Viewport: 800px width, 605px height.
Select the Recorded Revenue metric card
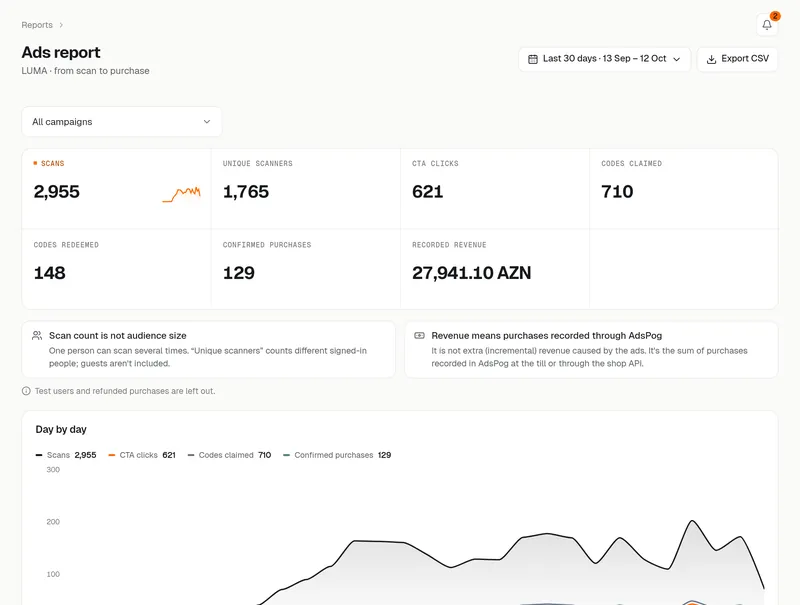tap(495, 269)
